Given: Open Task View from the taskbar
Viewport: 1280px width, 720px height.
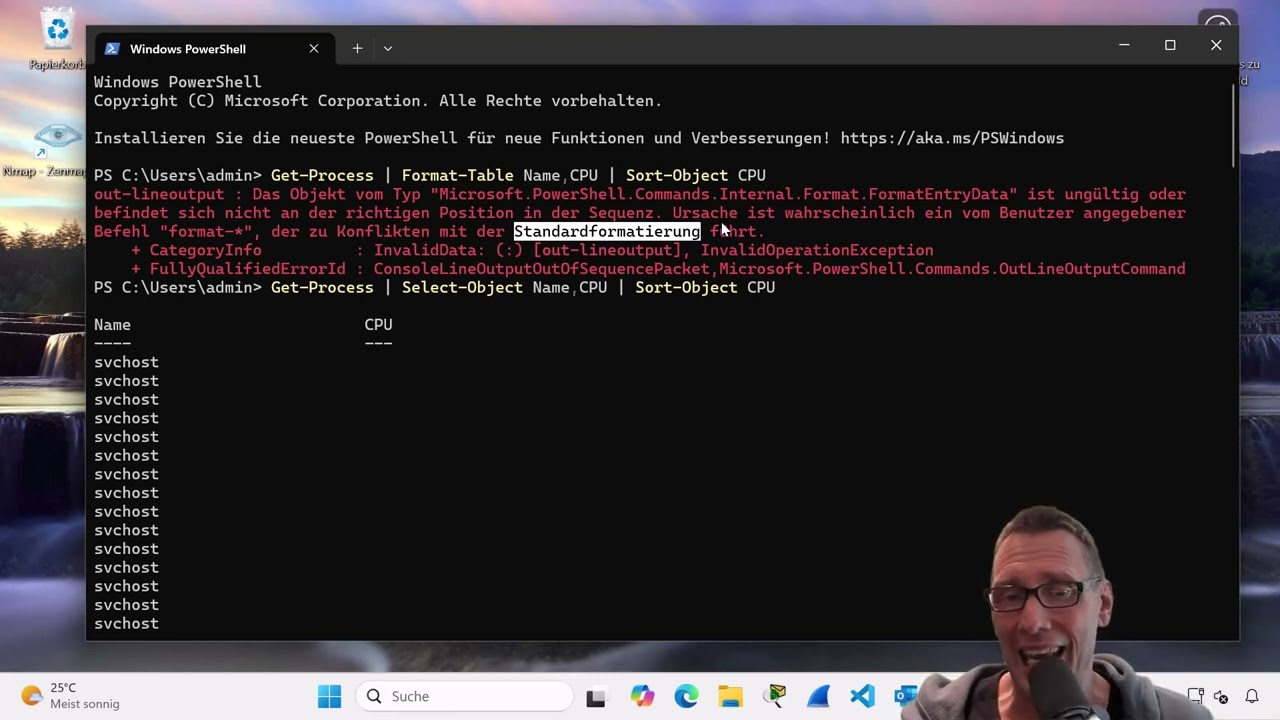Looking at the screenshot, I should point(596,697).
